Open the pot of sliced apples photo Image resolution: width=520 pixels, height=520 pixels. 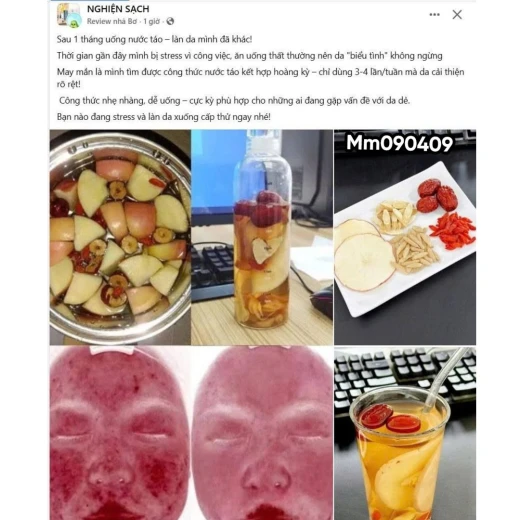pyautogui.click(x=120, y=237)
